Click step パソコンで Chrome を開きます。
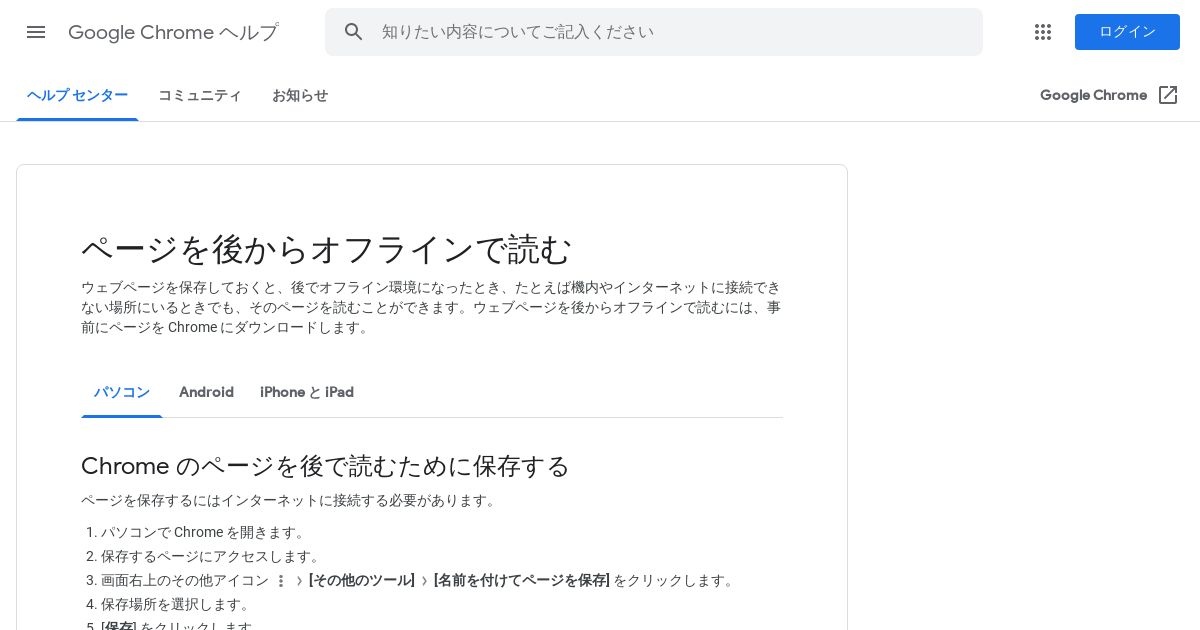1200x630 pixels. click(x=205, y=532)
